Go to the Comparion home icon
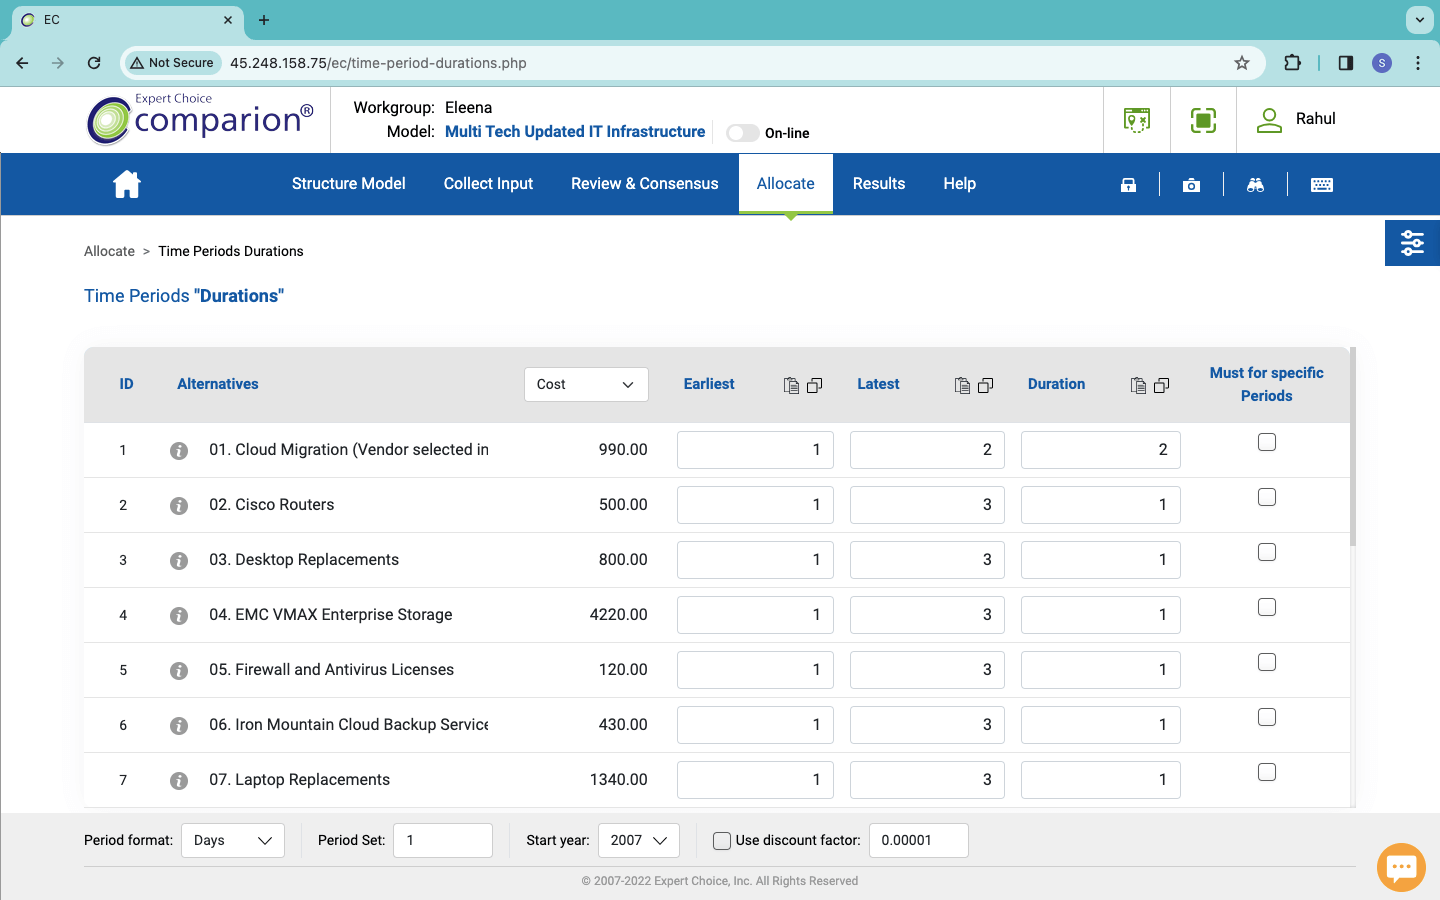 [x=127, y=184]
